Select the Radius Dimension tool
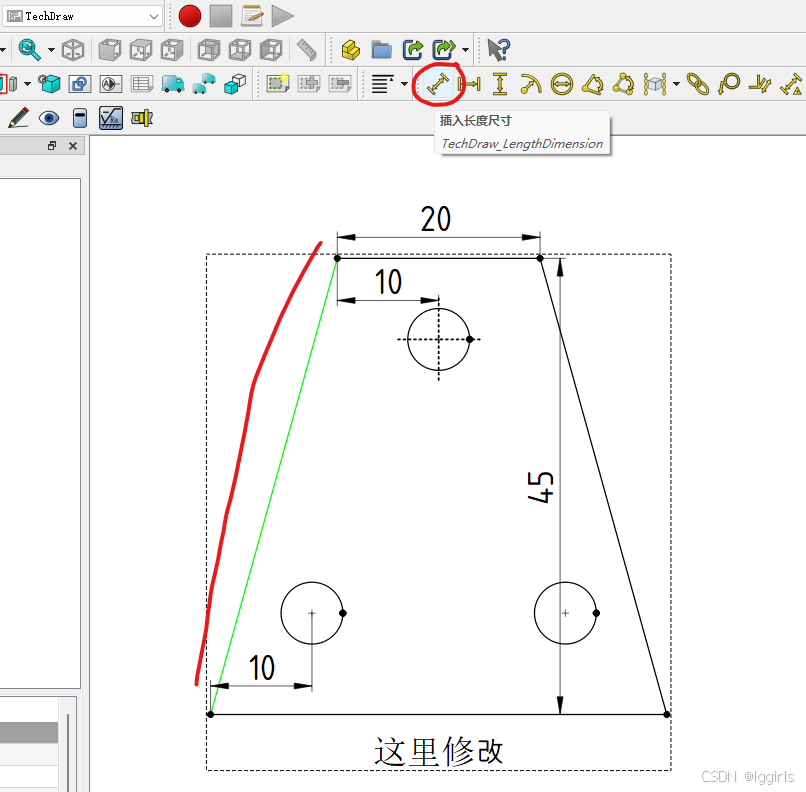 point(530,84)
